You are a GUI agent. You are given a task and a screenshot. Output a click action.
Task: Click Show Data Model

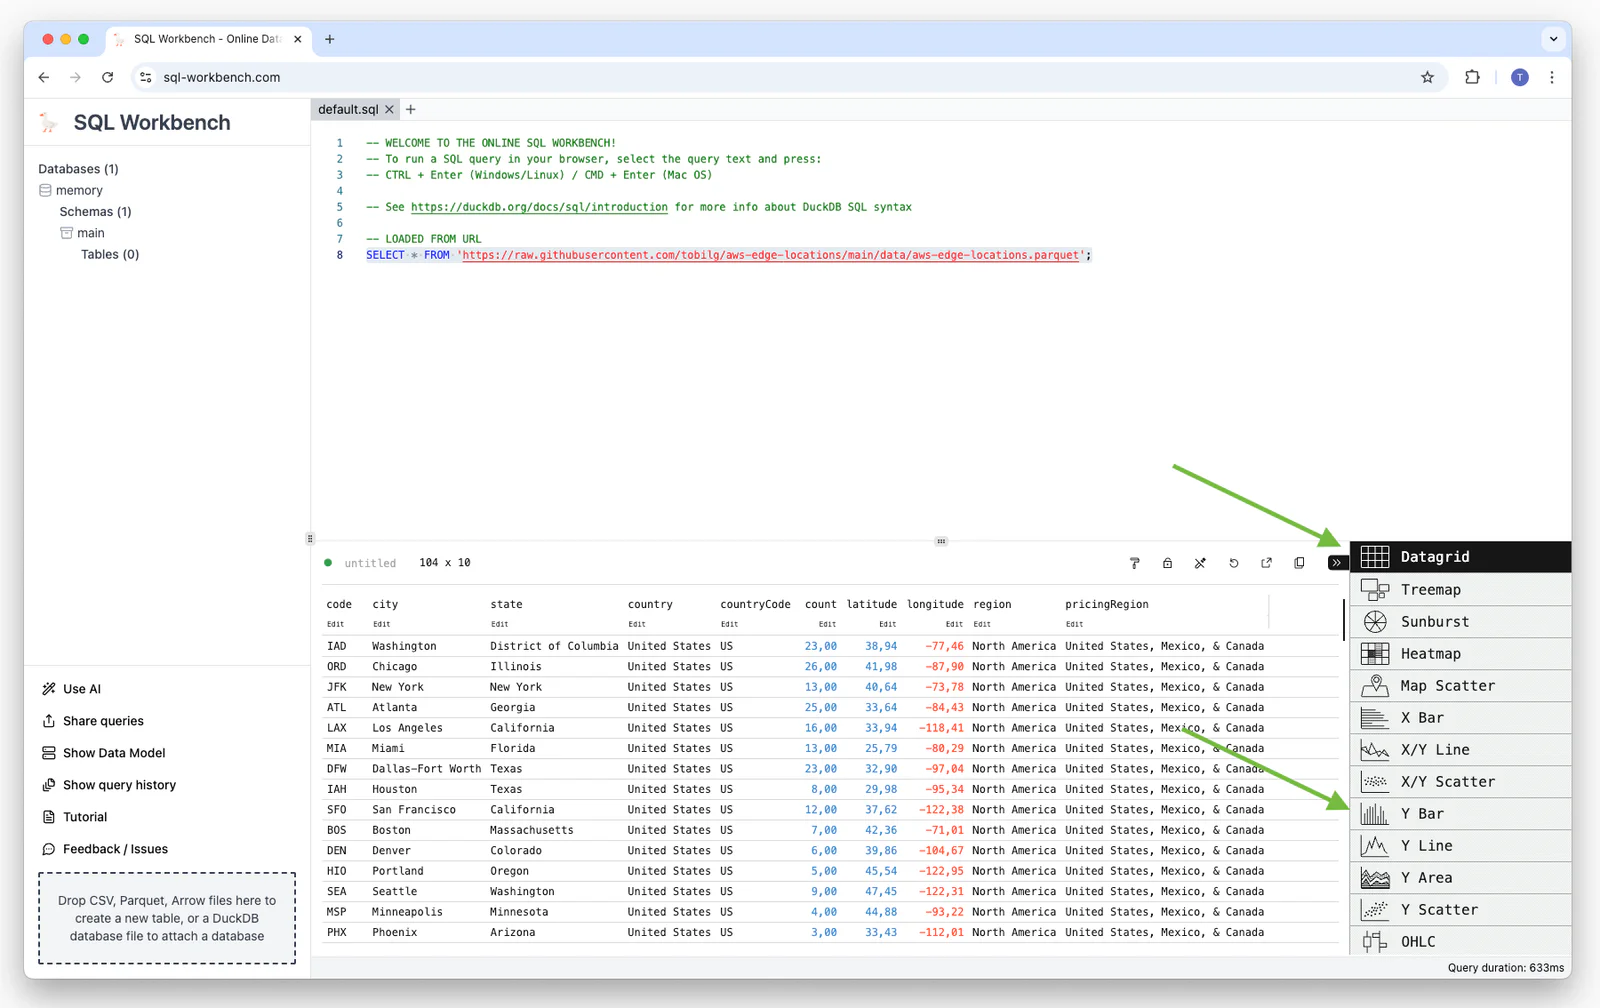tap(104, 753)
